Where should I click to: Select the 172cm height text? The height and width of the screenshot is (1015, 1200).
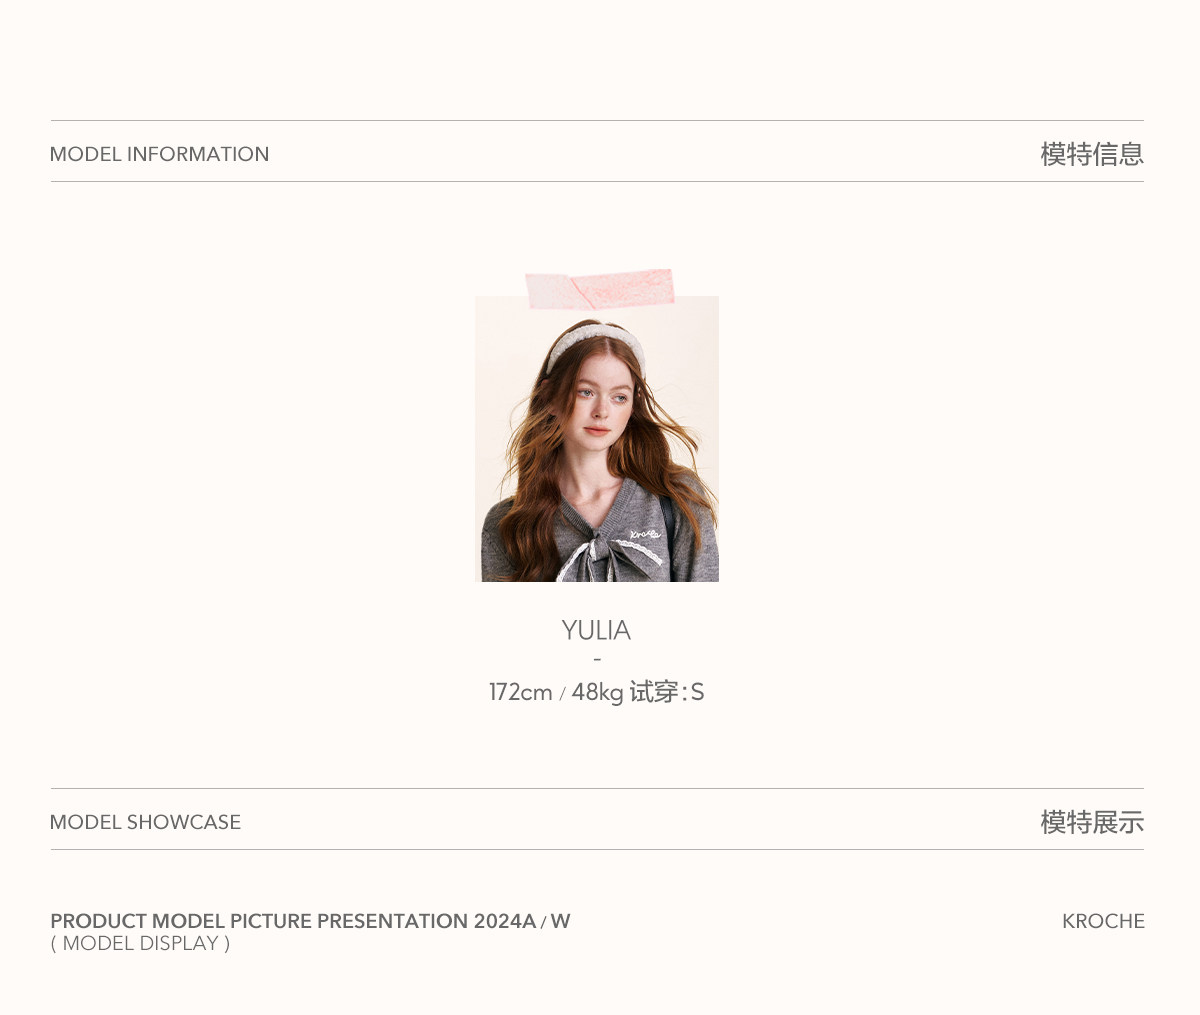pos(521,692)
